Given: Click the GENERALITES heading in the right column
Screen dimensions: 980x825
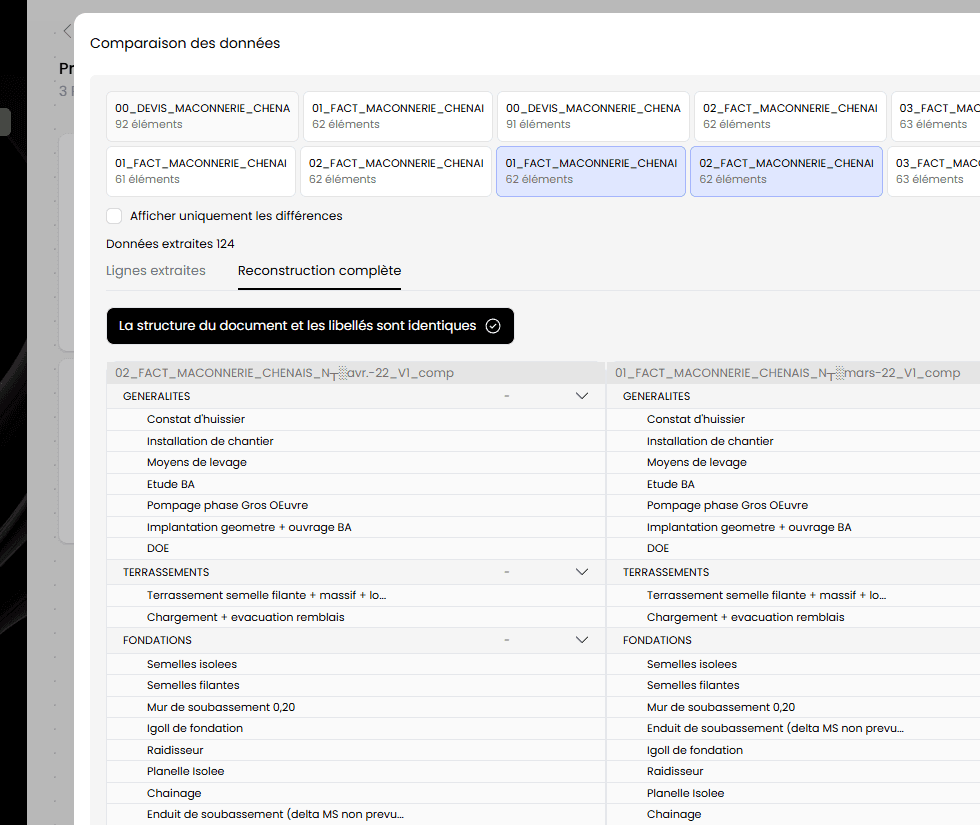Looking at the screenshot, I should 656,396.
